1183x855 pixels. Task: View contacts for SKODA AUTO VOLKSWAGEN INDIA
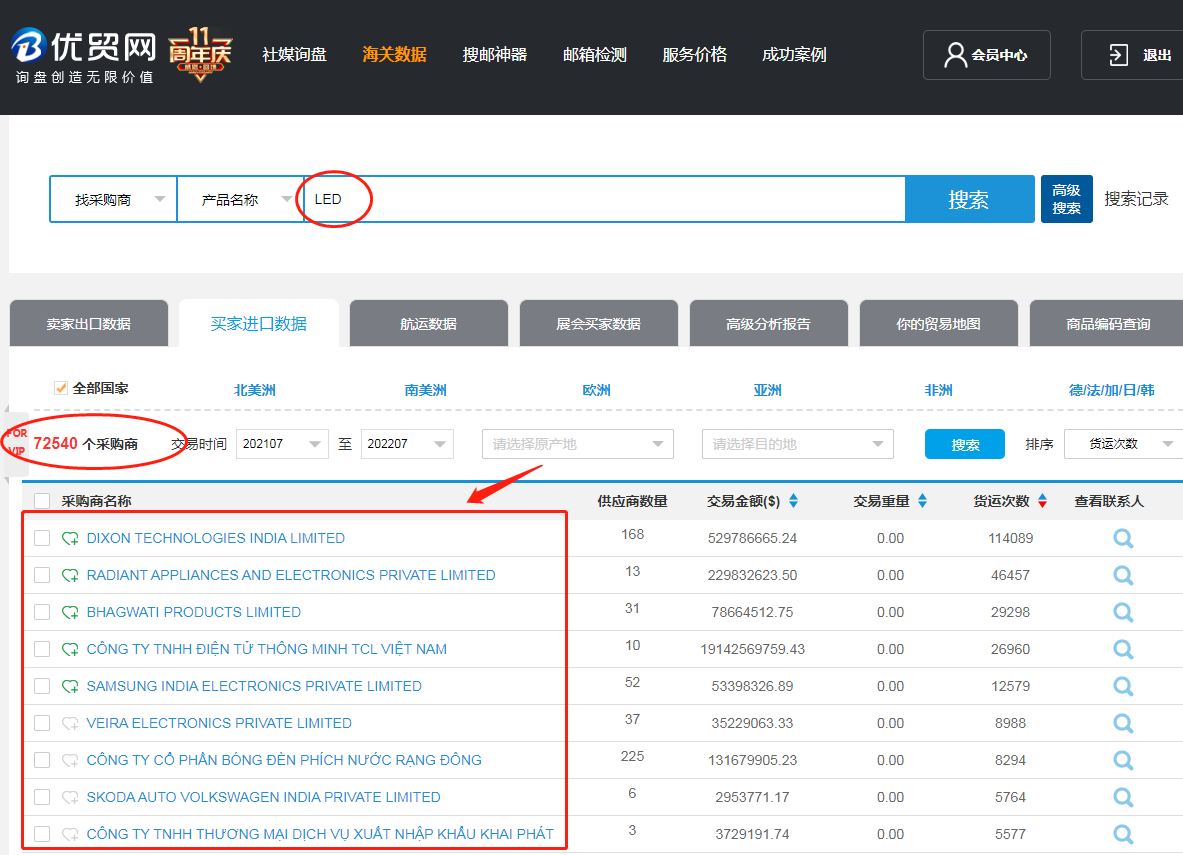(1123, 797)
